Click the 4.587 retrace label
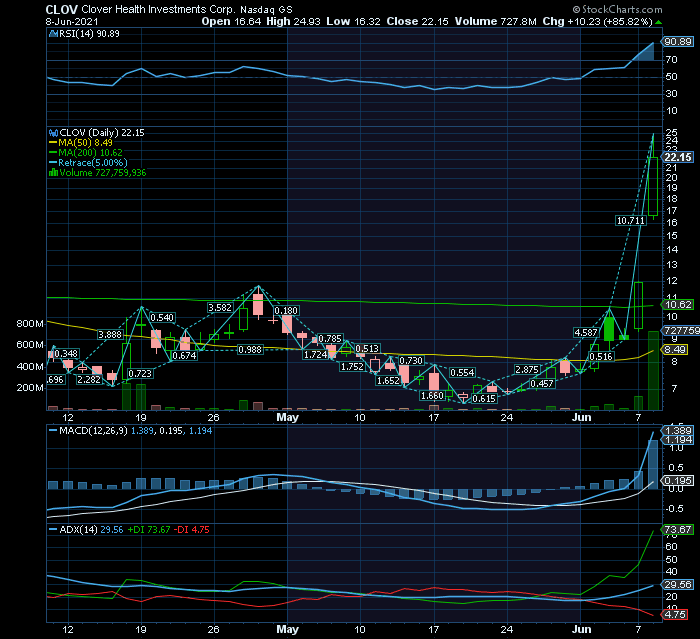The height and width of the screenshot is (639, 700). pos(585,333)
